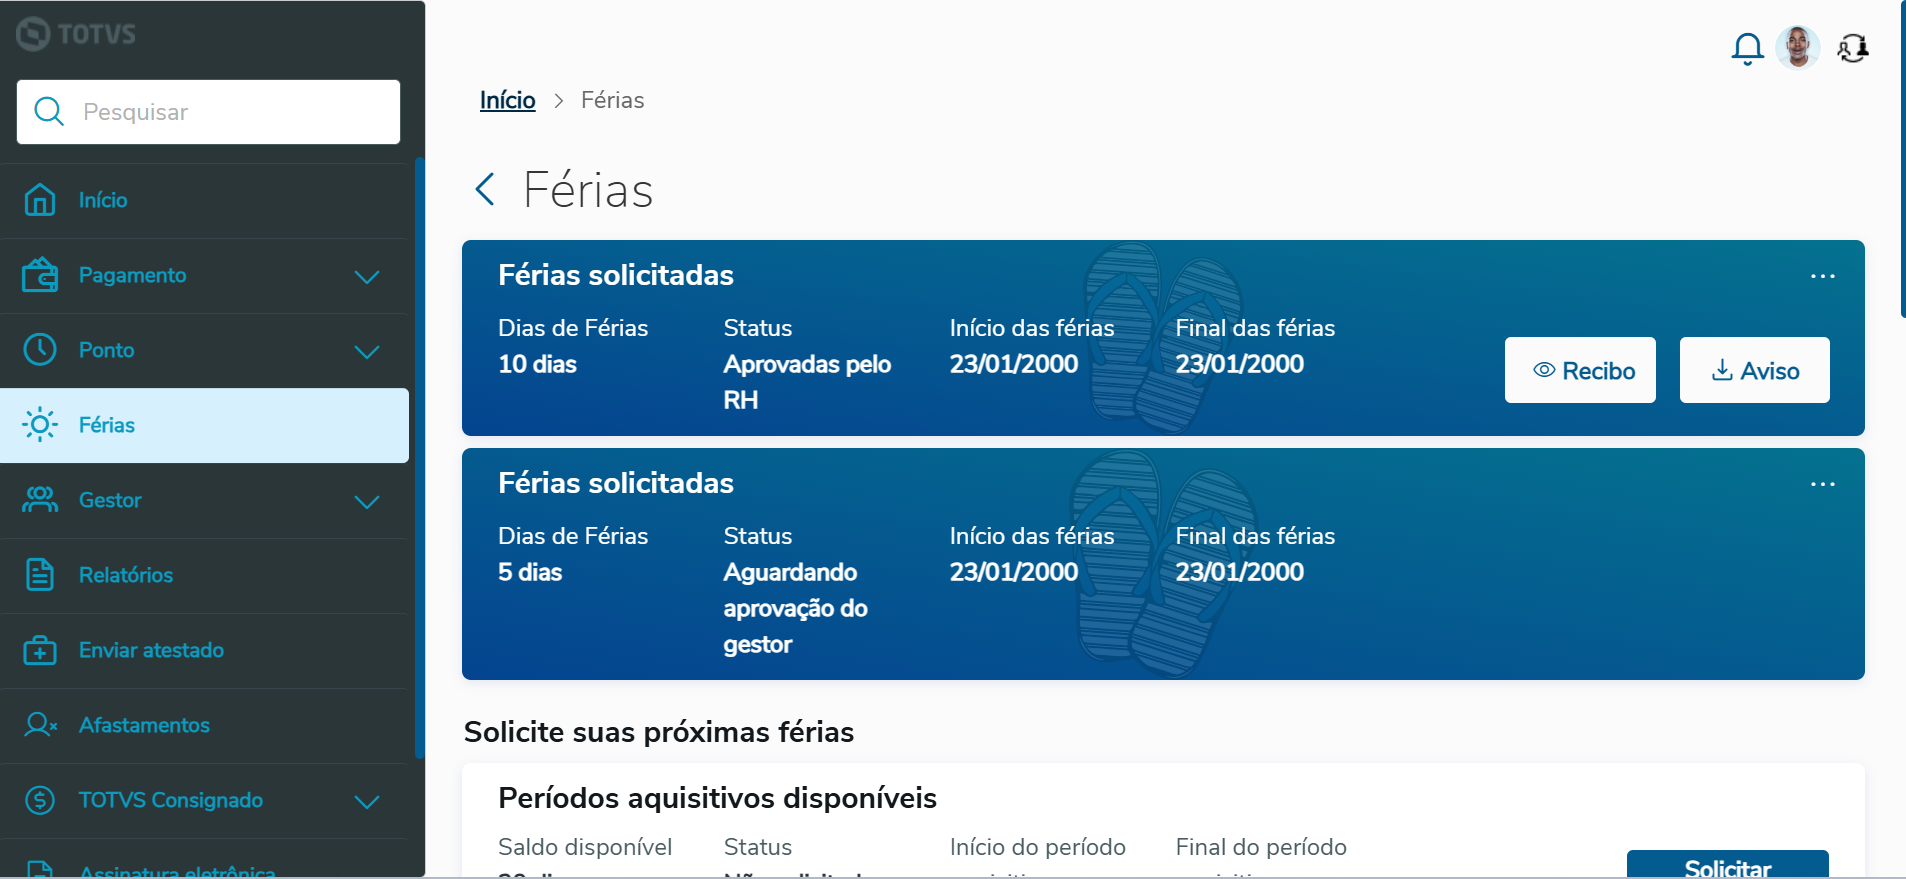Image resolution: width=1906 pixels, height=879 pixels.
Task: Go to Afastamentos in sidebar
Action: click(144, 725)
